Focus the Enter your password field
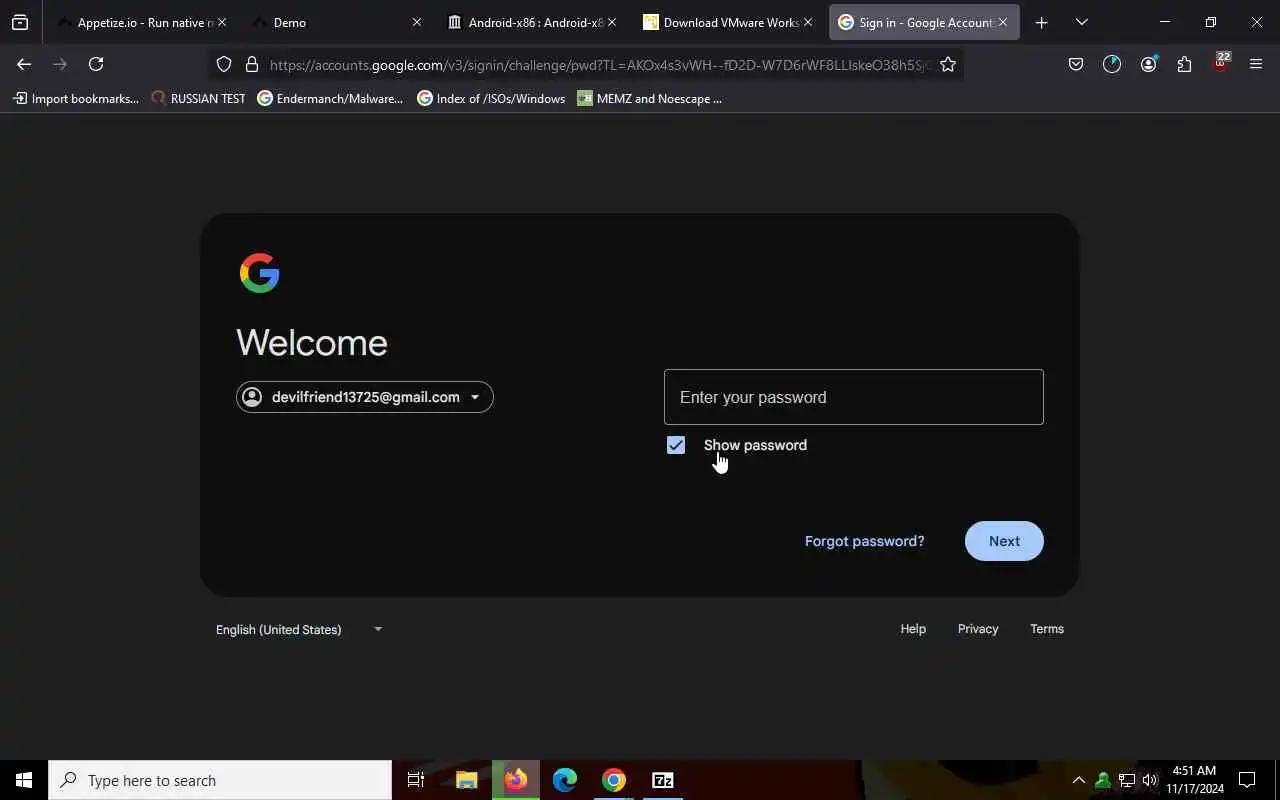 point(854,397)
